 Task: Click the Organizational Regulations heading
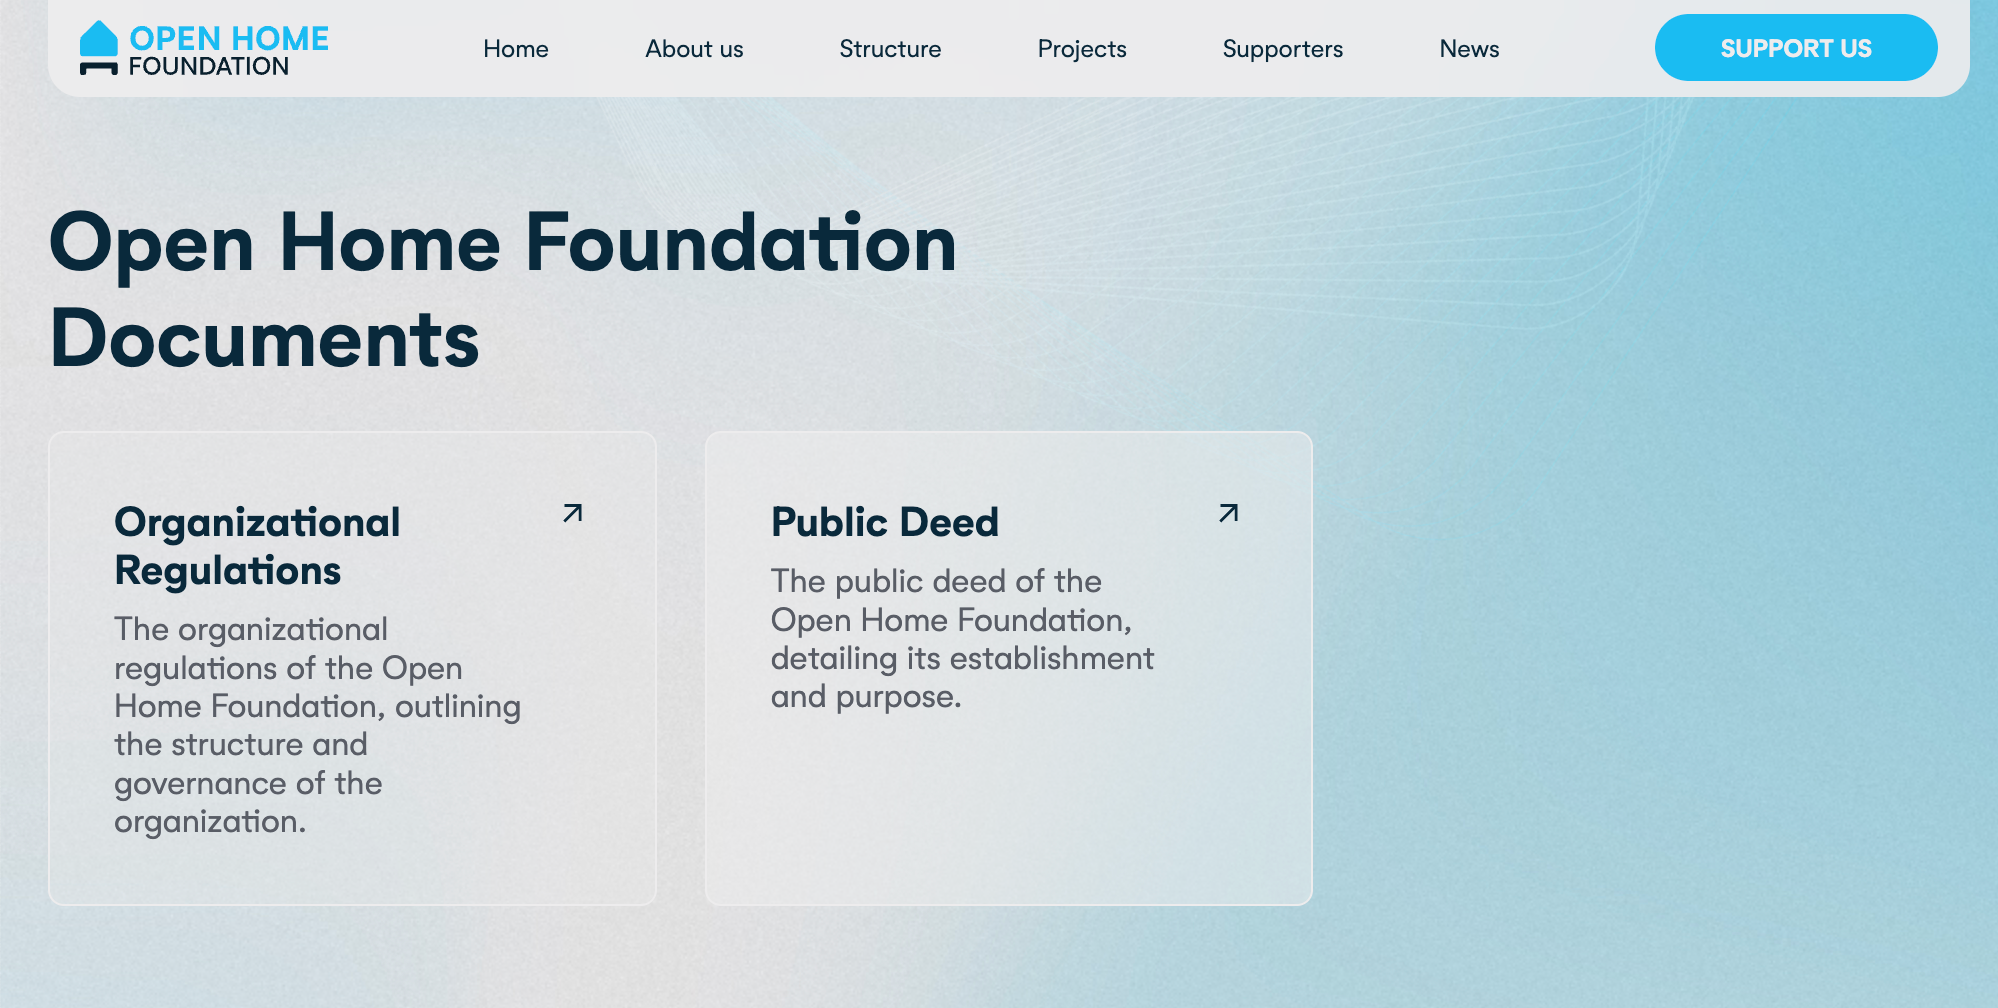(x=258, y=546)
